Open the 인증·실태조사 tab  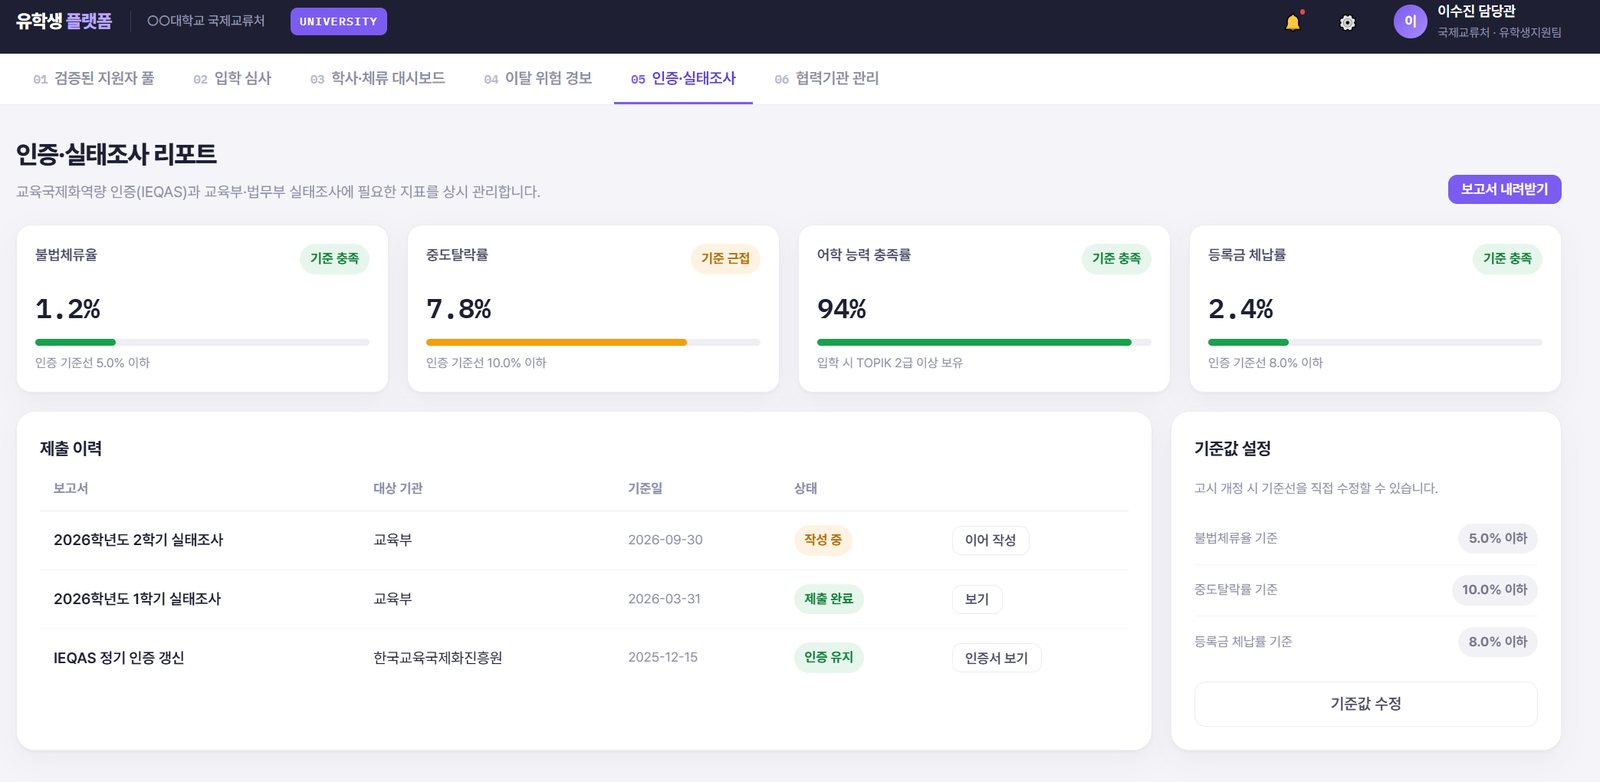click(x=683, y=78)
